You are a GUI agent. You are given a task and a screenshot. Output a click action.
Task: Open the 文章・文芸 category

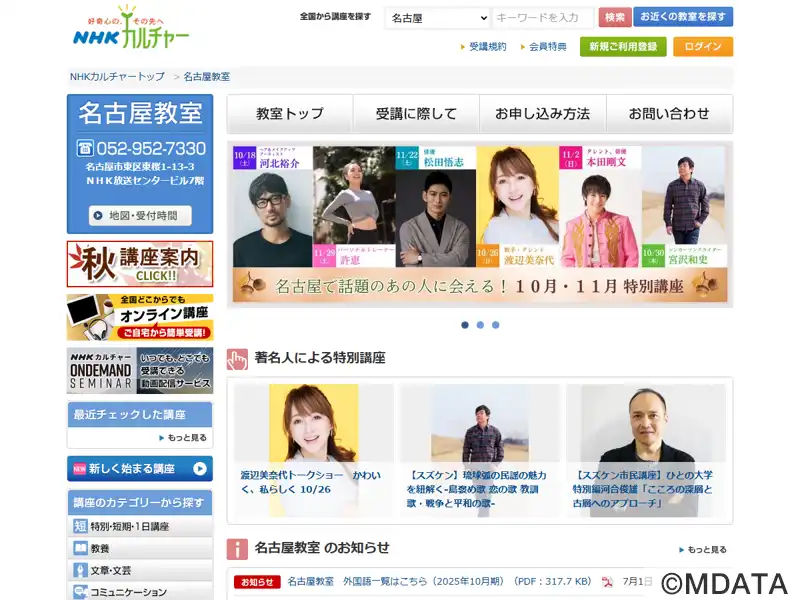click(x=140, y=570)
